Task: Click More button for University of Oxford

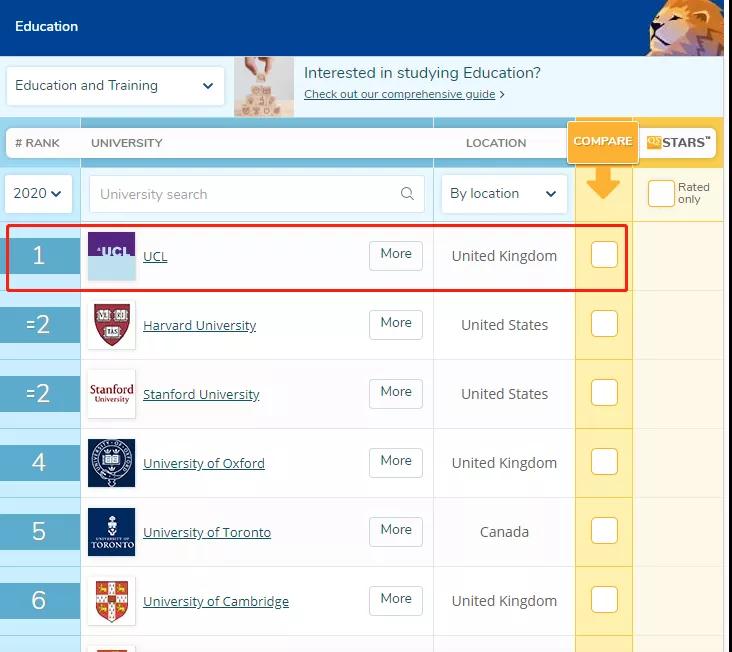Action: point(396,463)
